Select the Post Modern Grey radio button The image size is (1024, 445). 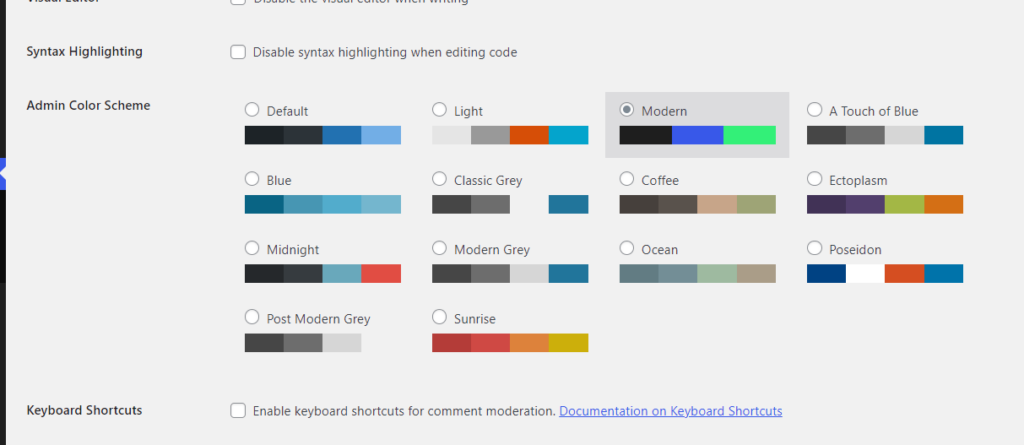251,317
